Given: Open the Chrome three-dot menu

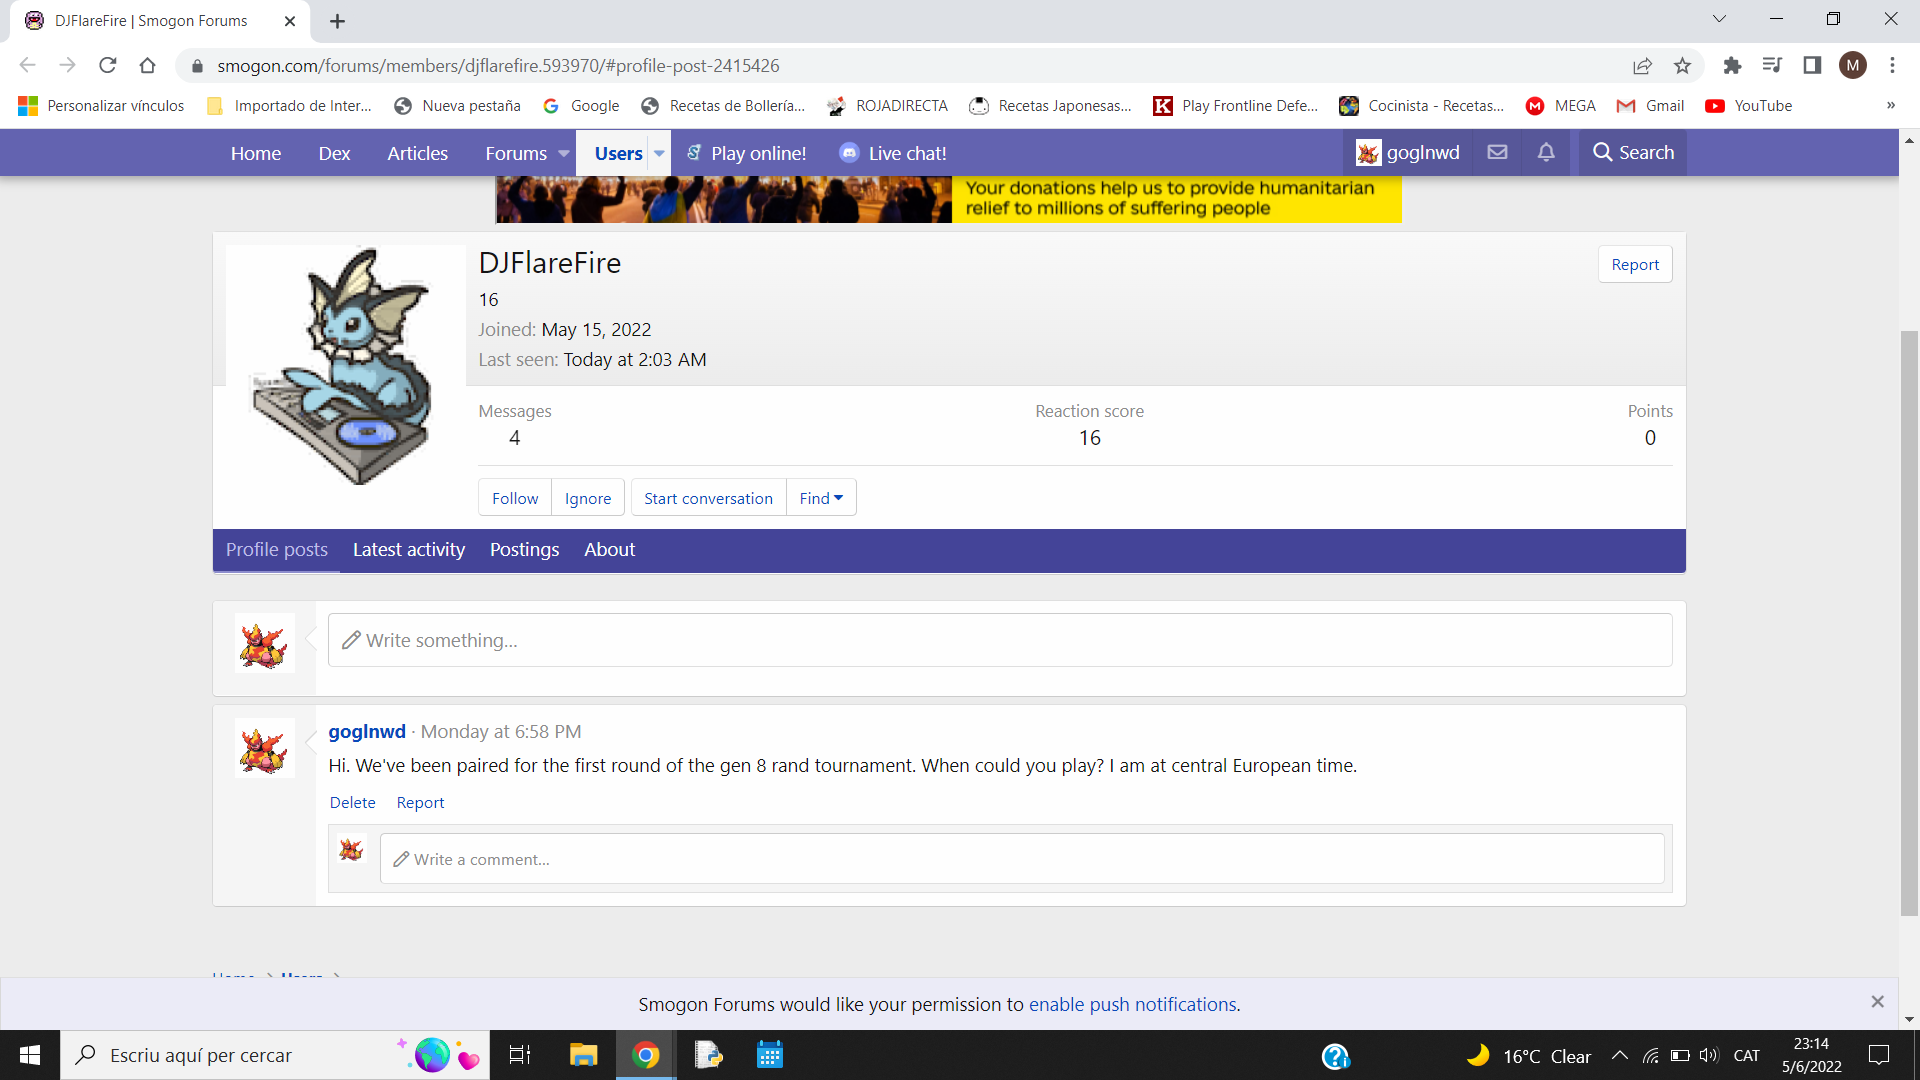Looking at the screenshot, I should 1892,66.
